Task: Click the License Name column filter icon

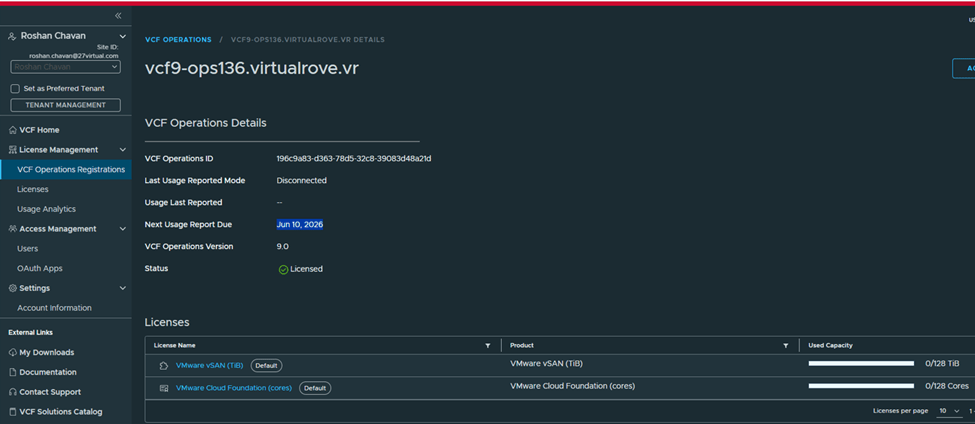Action: (x=488, y=345)
